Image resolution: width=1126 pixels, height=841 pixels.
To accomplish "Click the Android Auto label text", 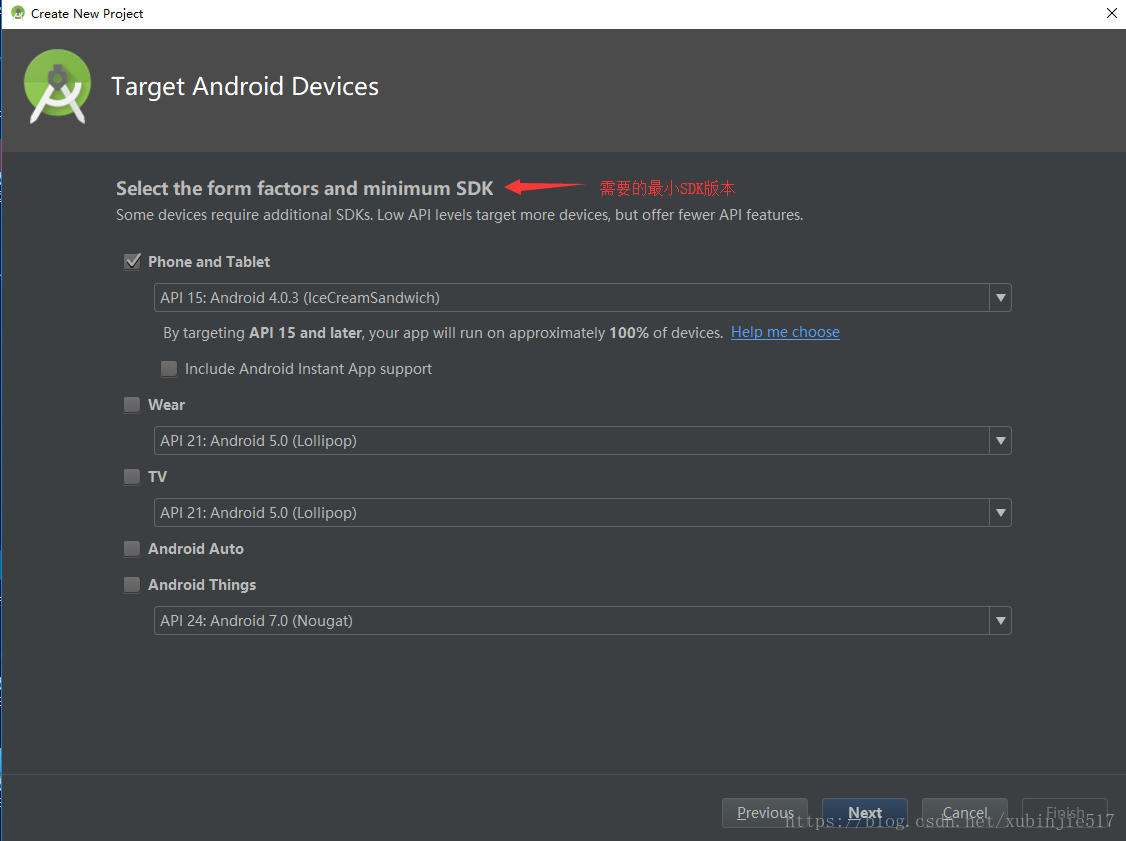I will tap(196, 549).
